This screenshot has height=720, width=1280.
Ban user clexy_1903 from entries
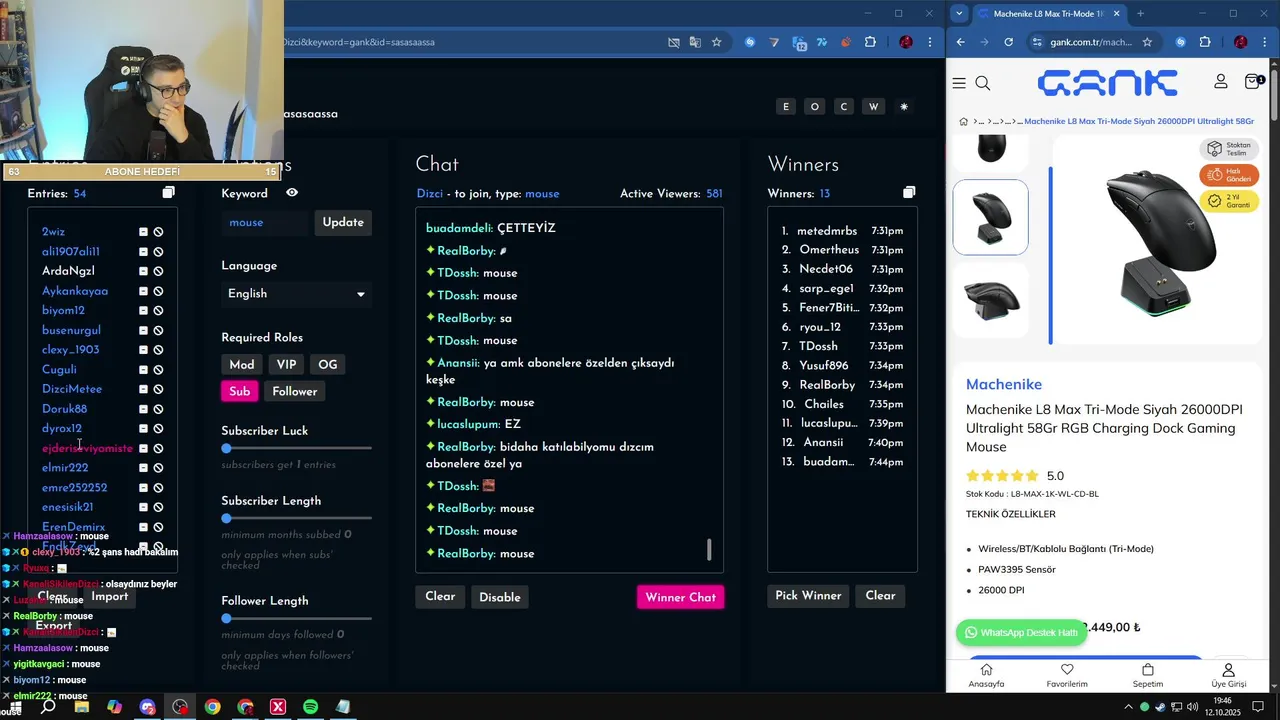coord(158,350)
